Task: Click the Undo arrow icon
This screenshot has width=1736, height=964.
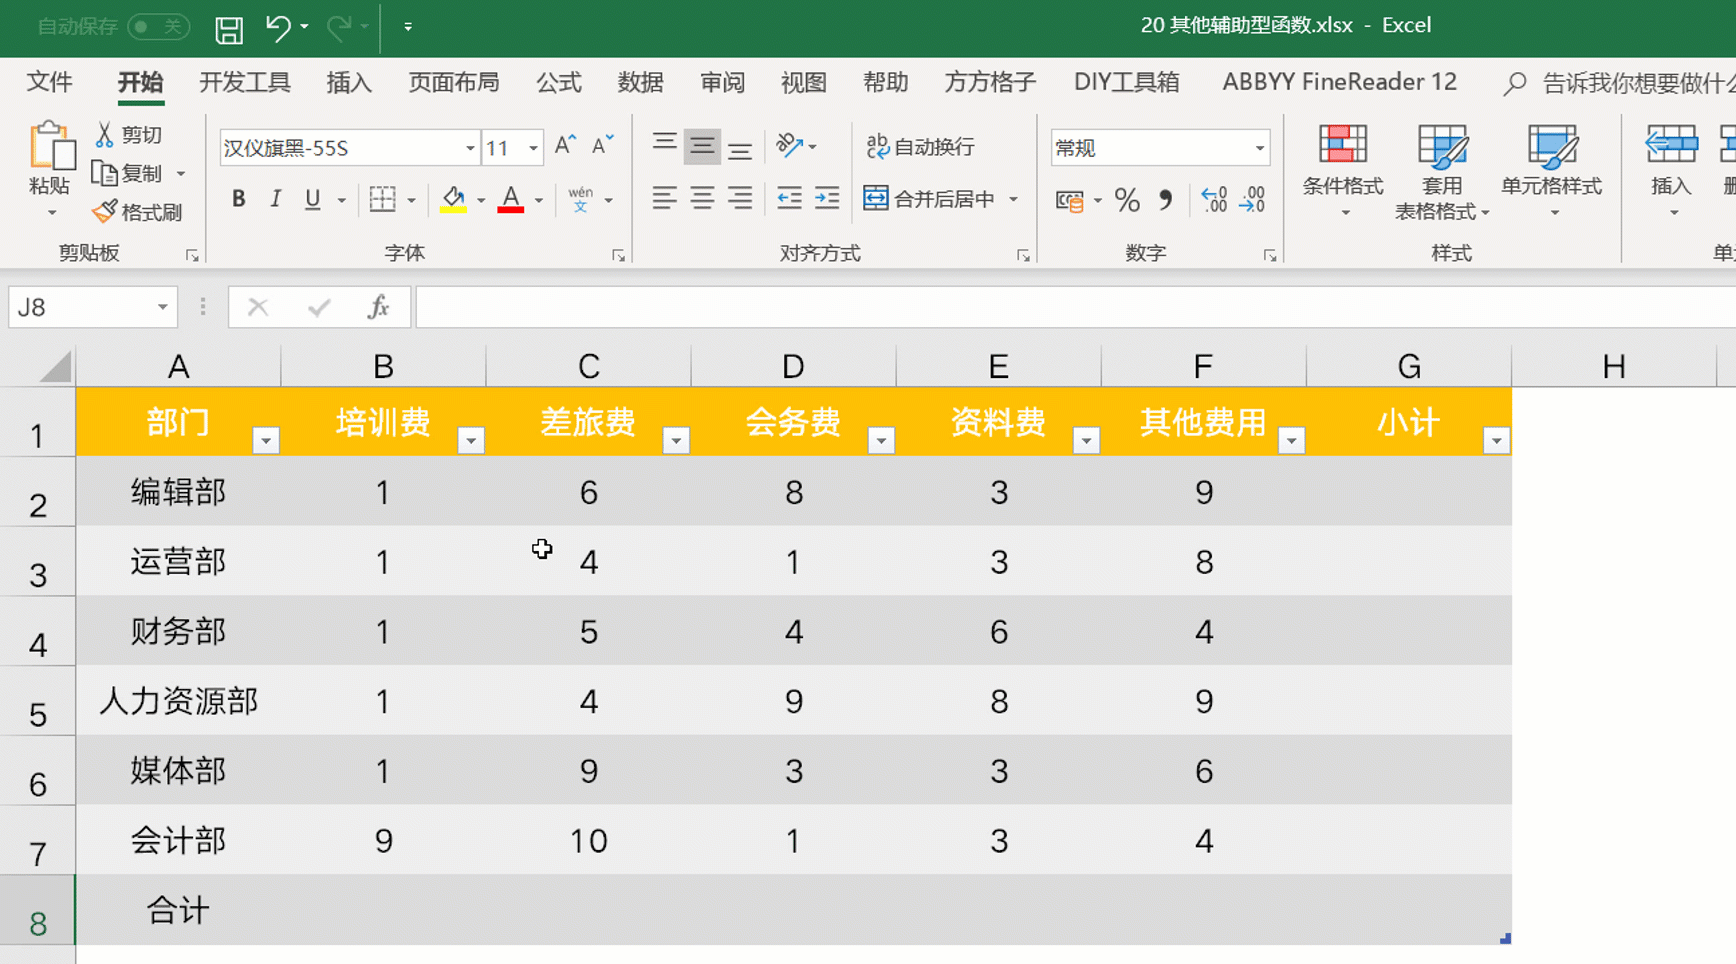Action: [x=278, y=28]
